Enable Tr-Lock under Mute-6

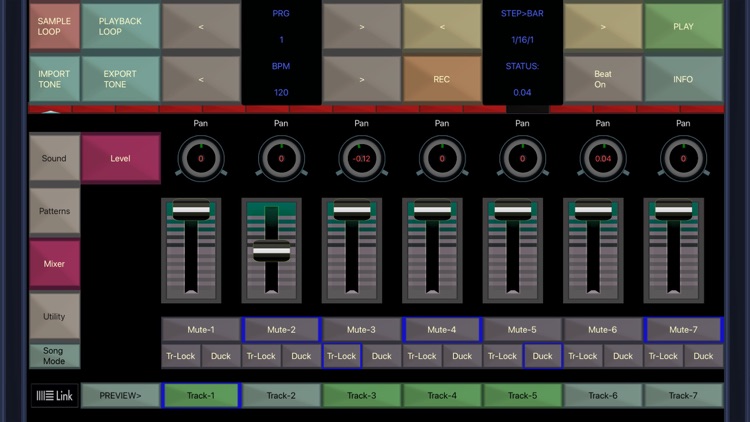[583, 356]
